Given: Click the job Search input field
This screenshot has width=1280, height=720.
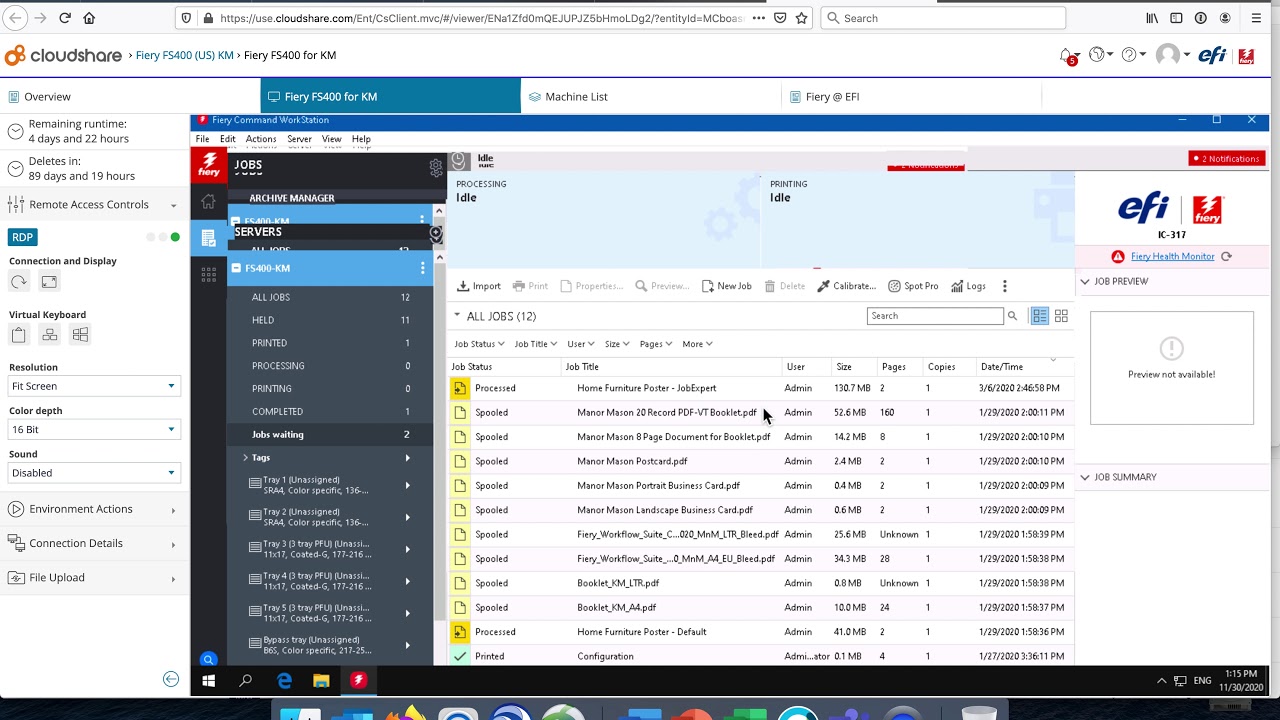Looking at the screenshot, I should pyautogui.click(x=935, y=316).
